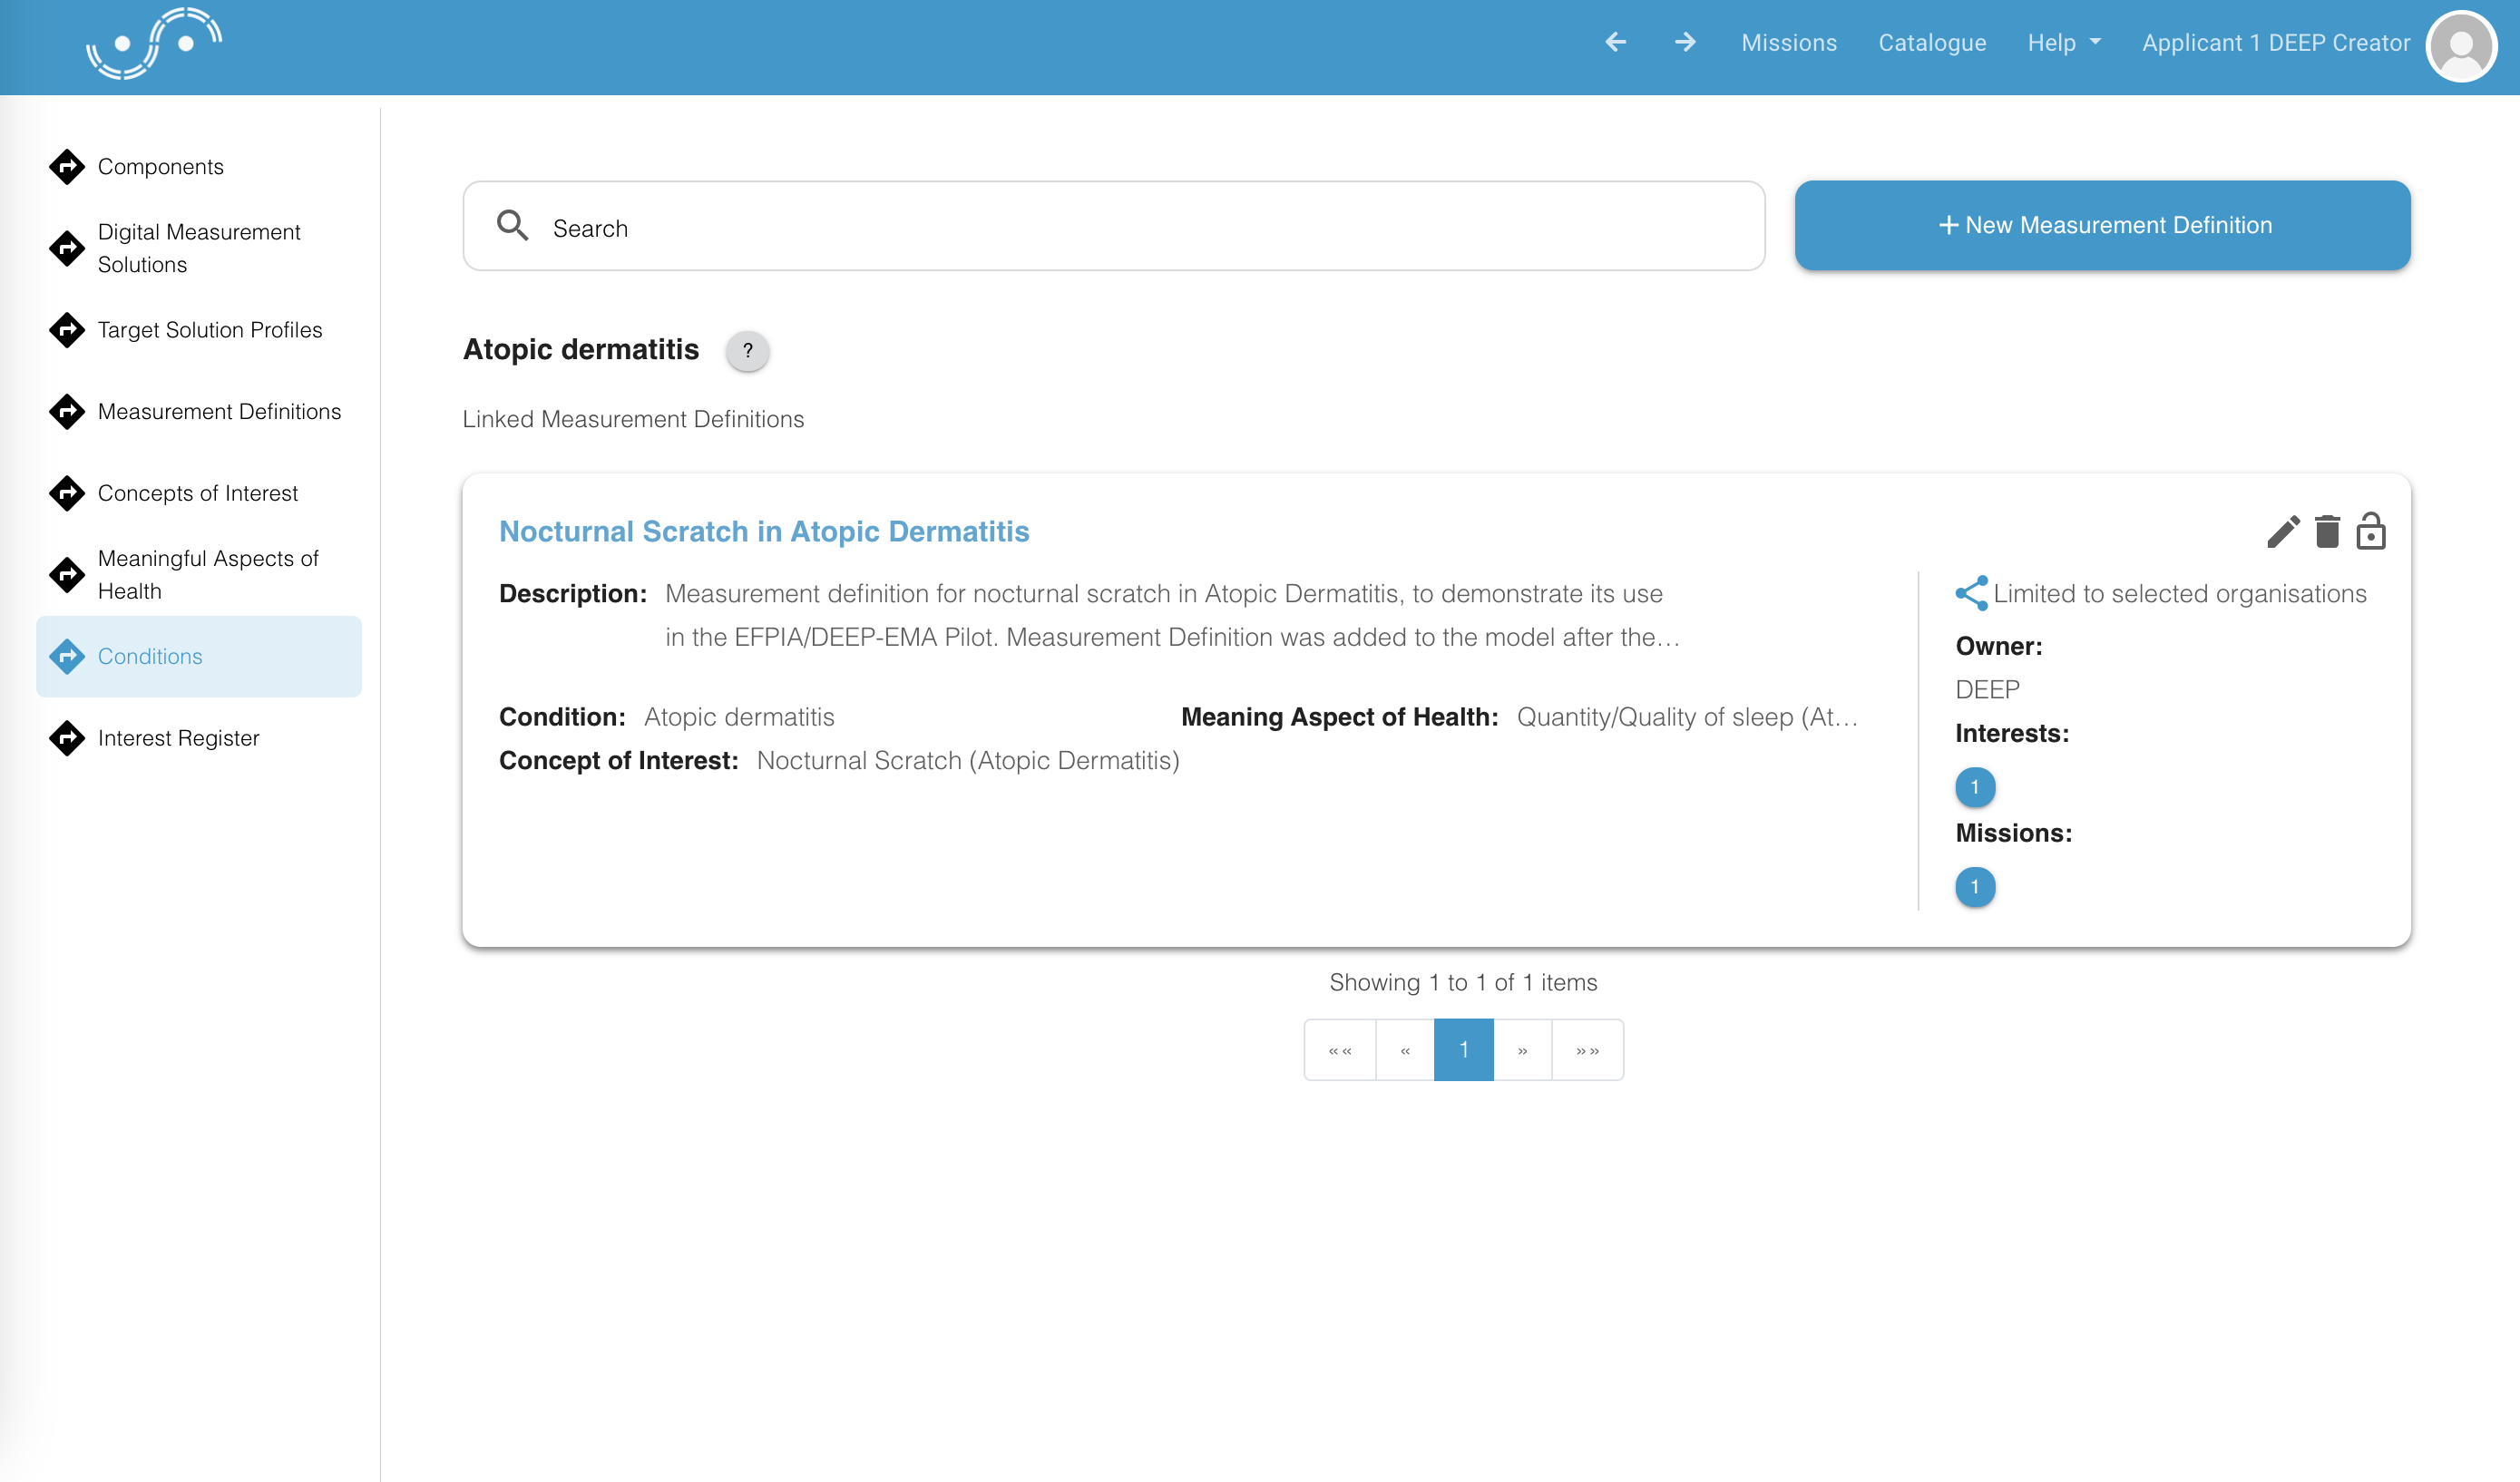The width and height of the screenshot is (2520, 1482).
Task: Click the blue Conditions diamond icon
Action: click(x=67, y=656)
